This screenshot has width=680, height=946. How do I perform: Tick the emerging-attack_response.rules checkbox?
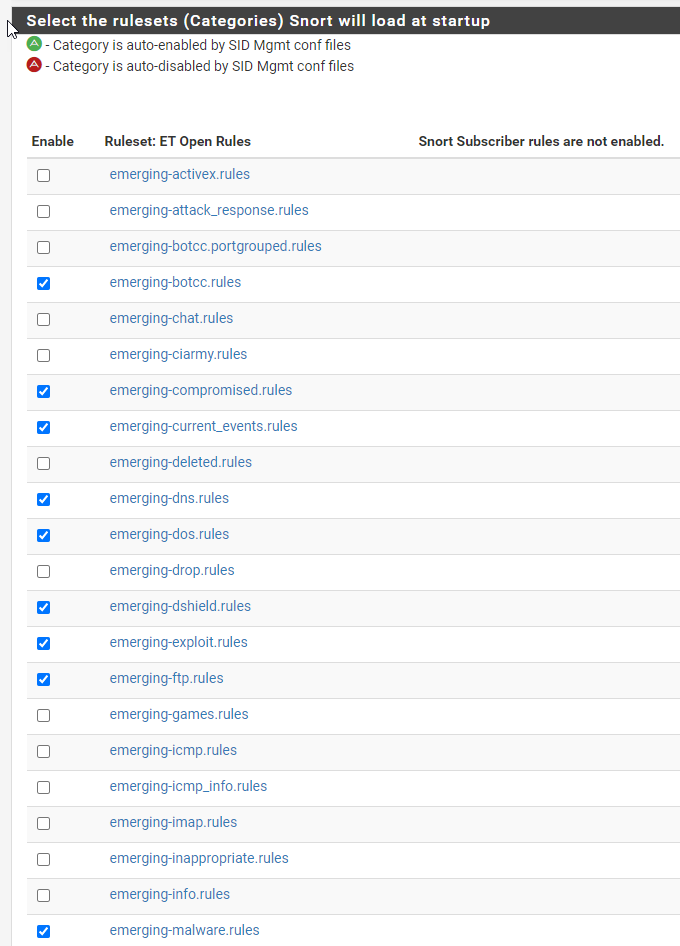tap(43, 212)
